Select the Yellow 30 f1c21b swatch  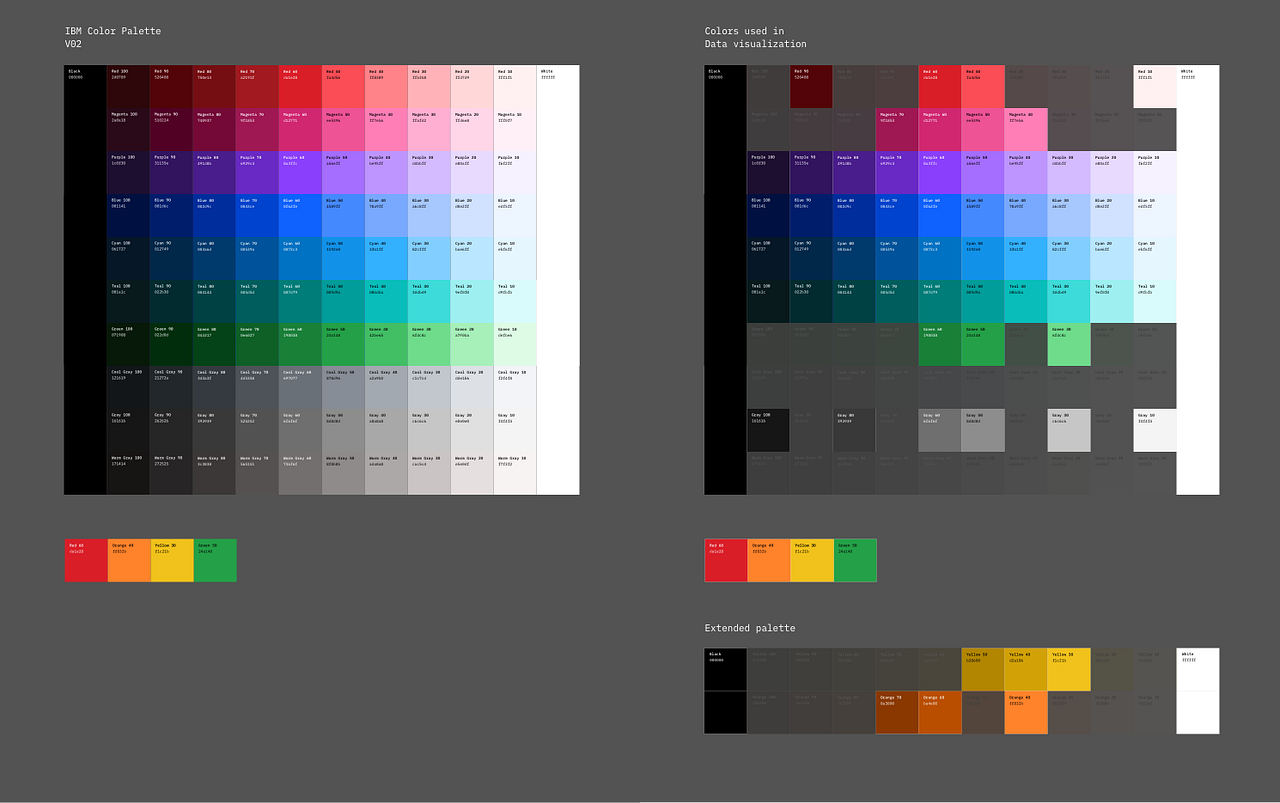click(x=171, y=560)
